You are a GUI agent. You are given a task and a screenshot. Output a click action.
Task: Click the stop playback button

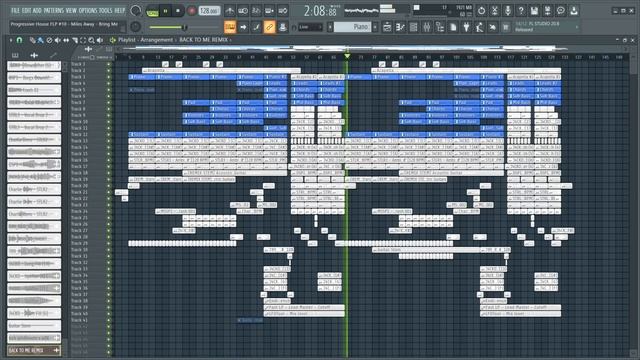[x=178, y=11]
